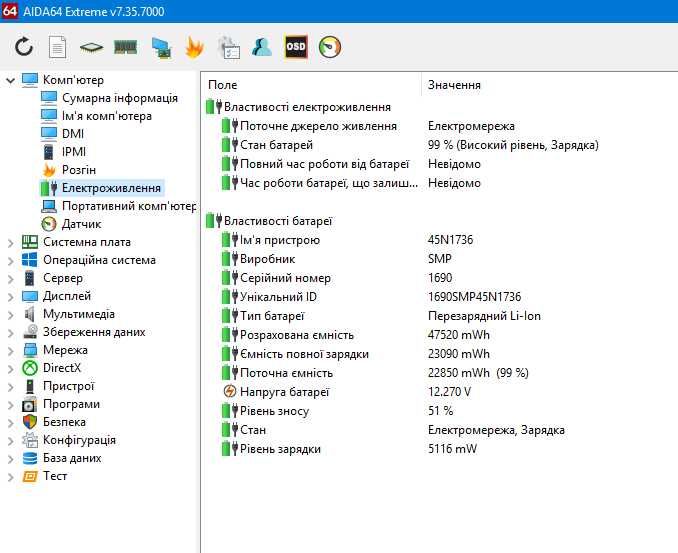Expand the Системна плата node

[x=11, y=243]
